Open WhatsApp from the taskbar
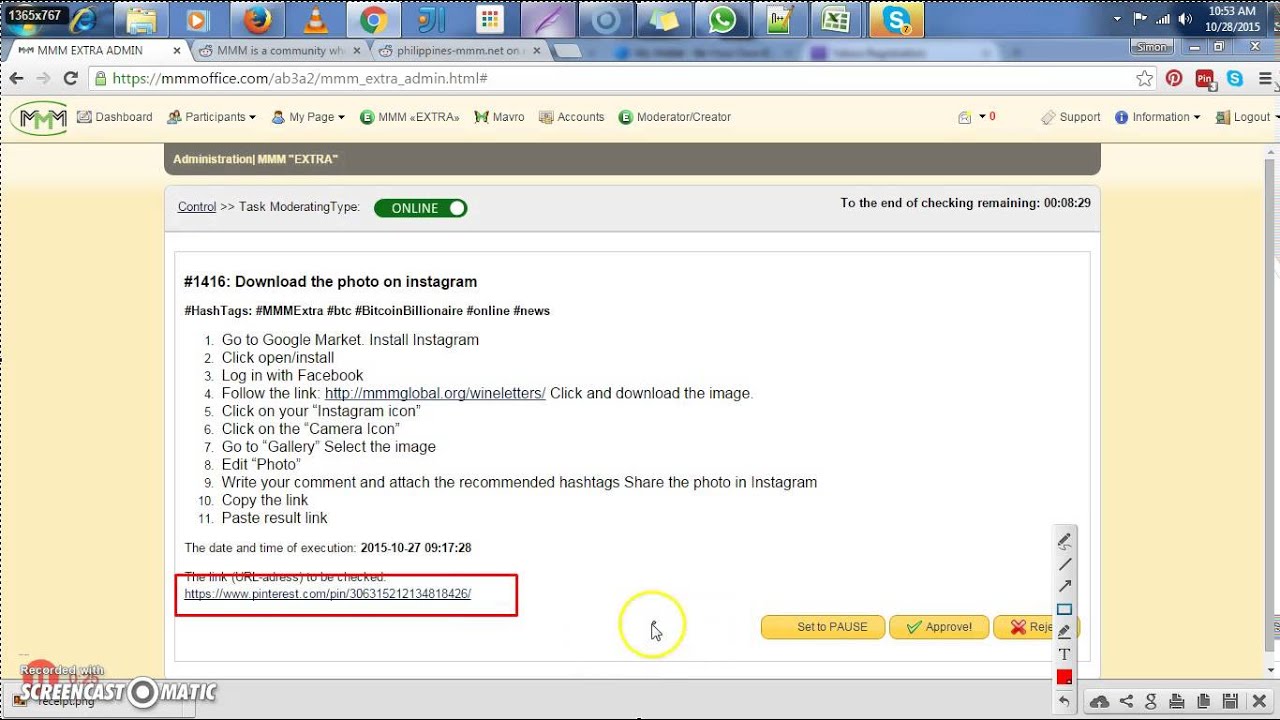 (721, 18)
